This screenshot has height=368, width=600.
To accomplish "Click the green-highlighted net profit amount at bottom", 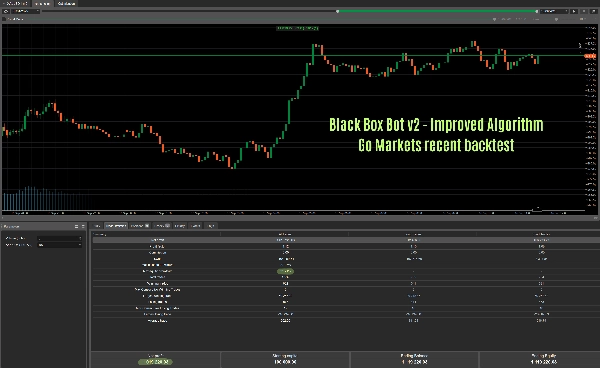I will click(x=155, y=361).
